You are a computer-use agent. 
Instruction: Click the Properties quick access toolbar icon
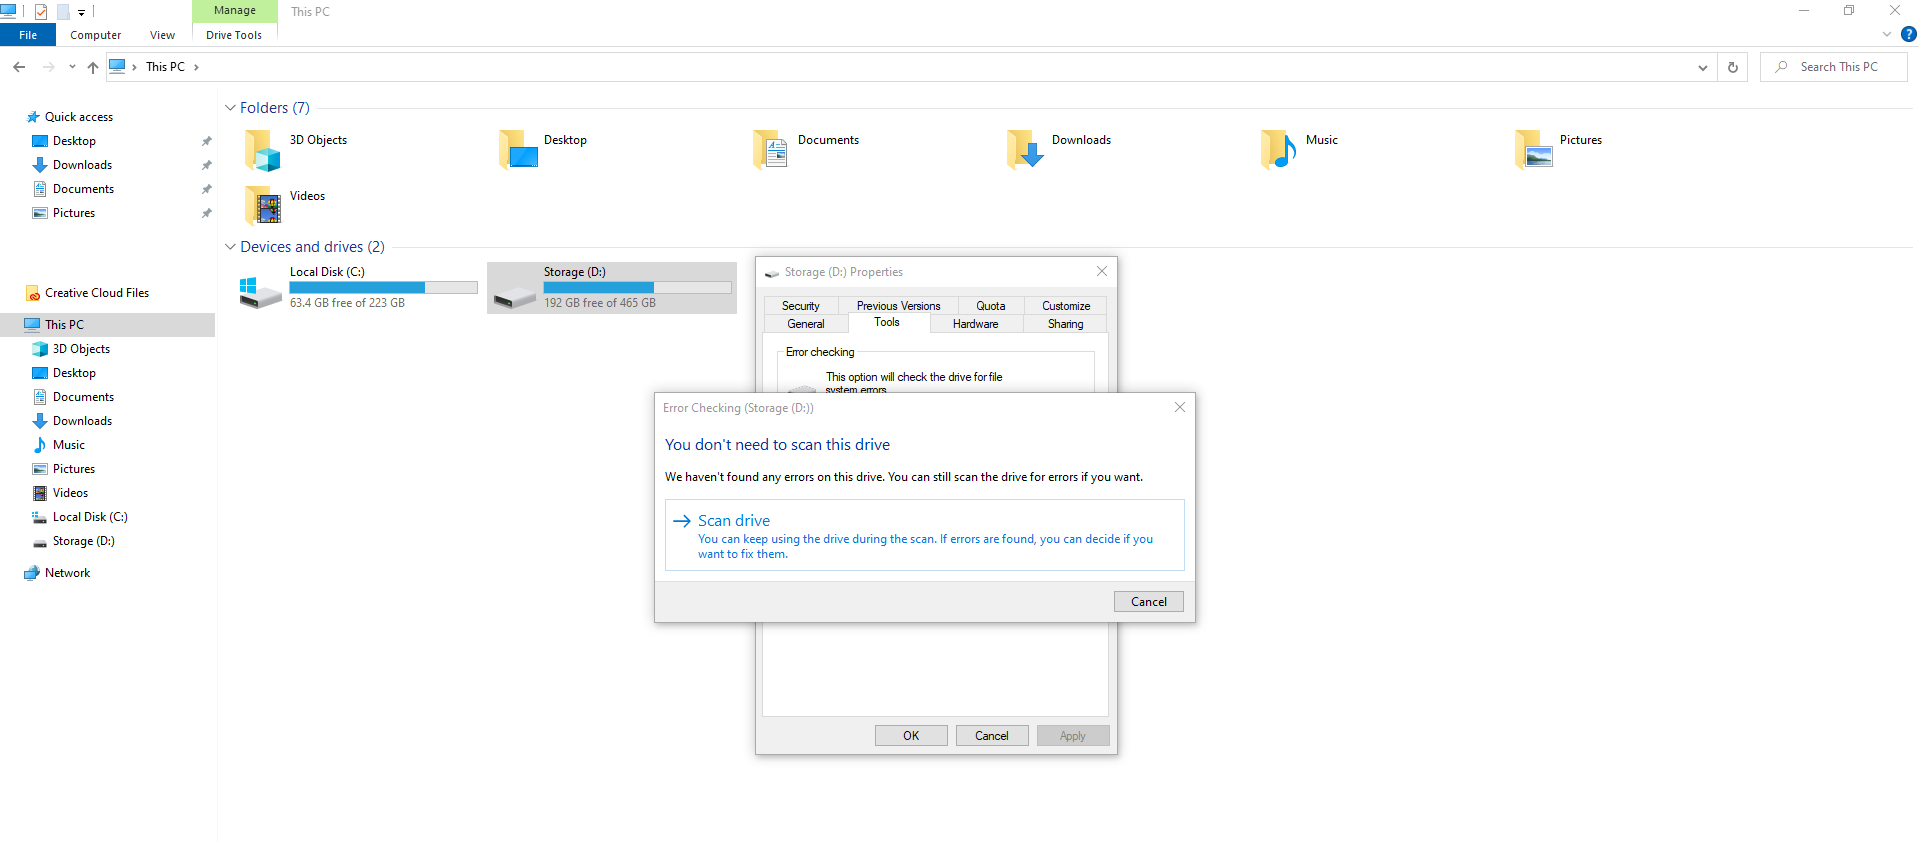coord(41,12)
